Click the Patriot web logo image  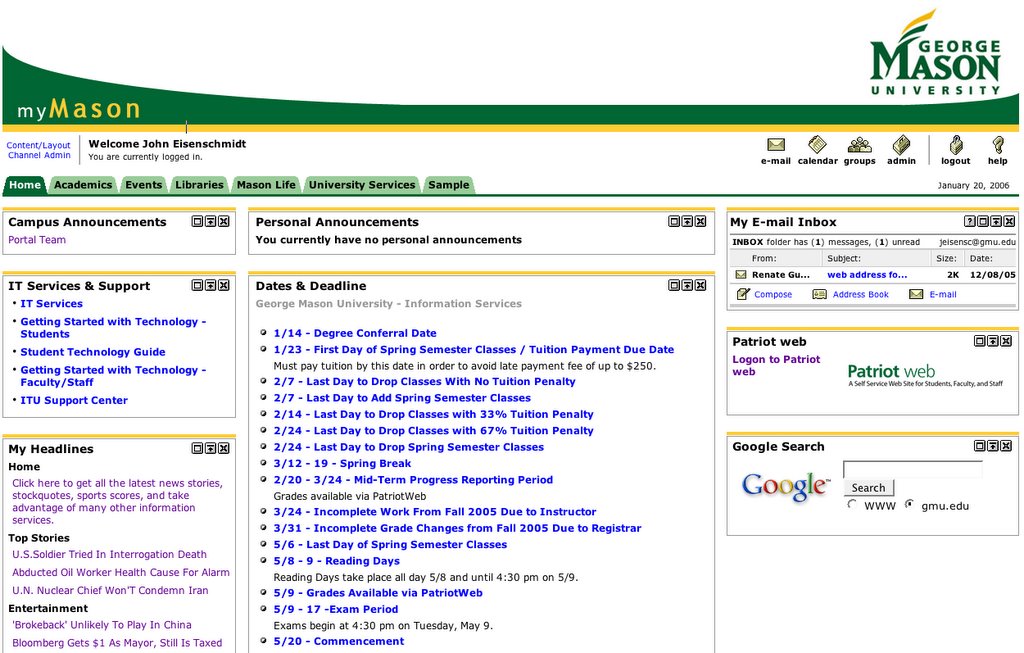point(925,375)
